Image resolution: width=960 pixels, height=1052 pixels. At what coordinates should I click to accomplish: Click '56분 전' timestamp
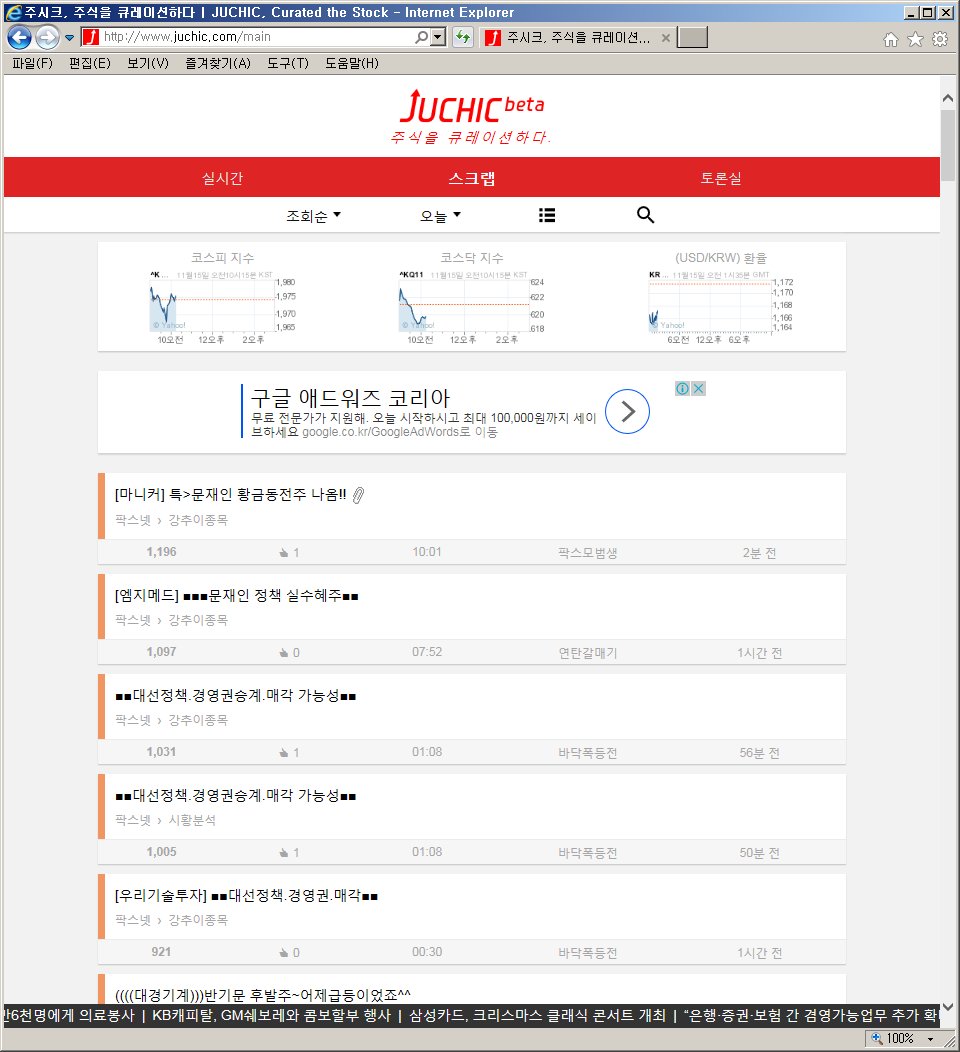pos(759,753)
